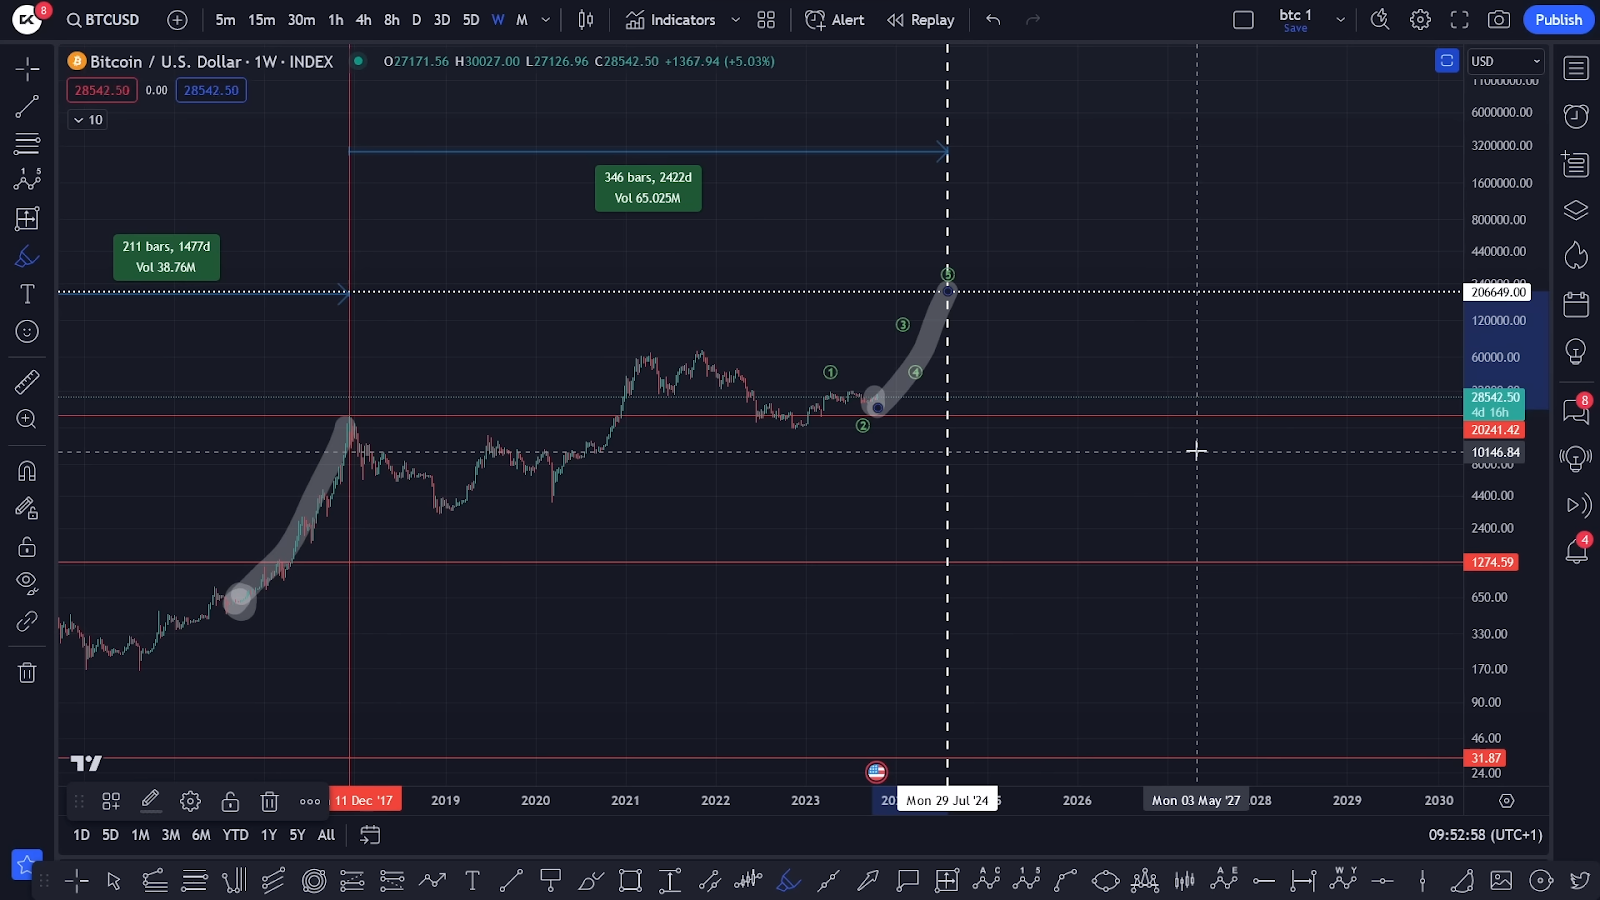Select the Text tool in left toolbar
Image resolution: width=1600 pixels, height=900 pixels.
(x=27, y=294)
